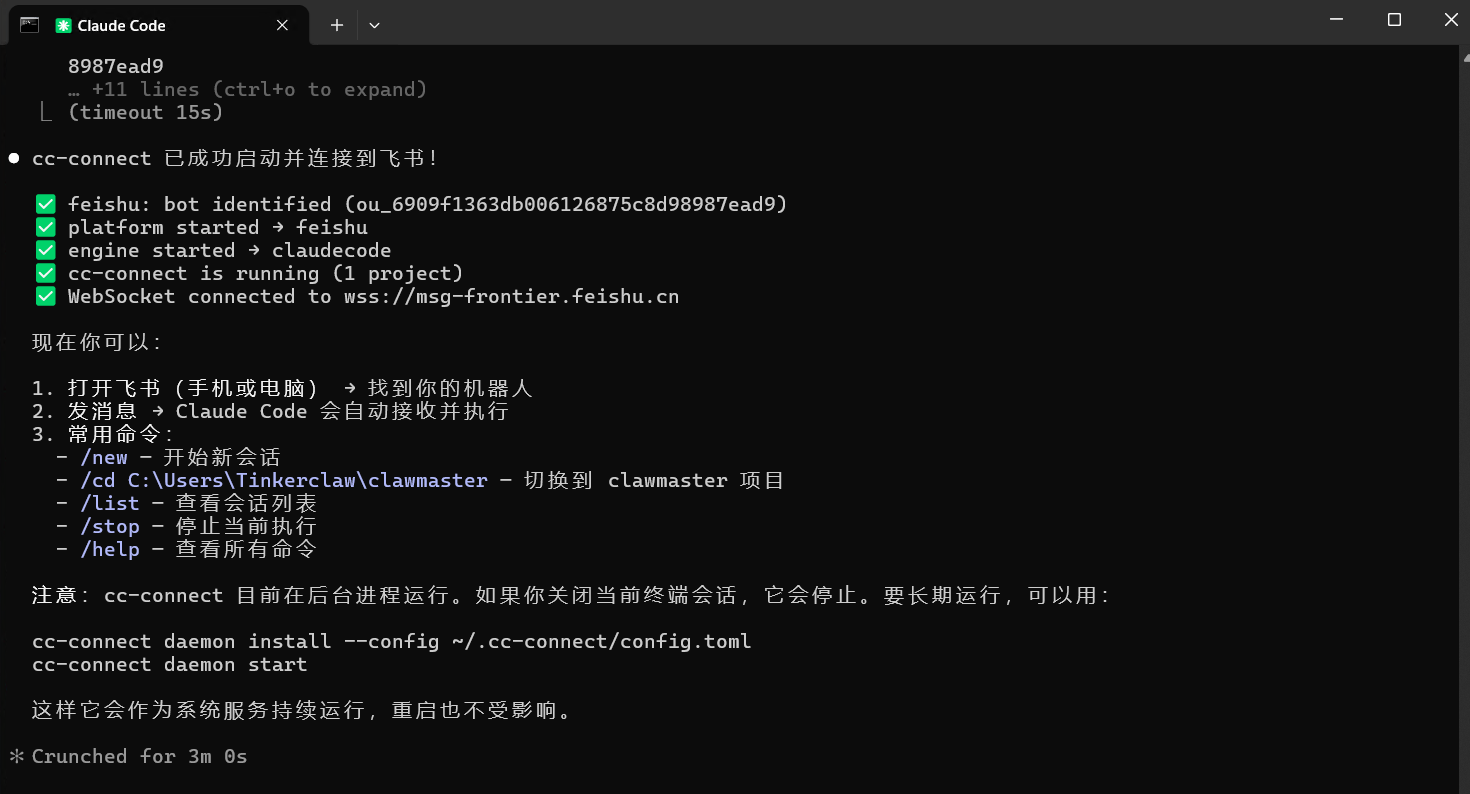
Task: Click the green Claude Code tab icon
Action: coord(63,26)
